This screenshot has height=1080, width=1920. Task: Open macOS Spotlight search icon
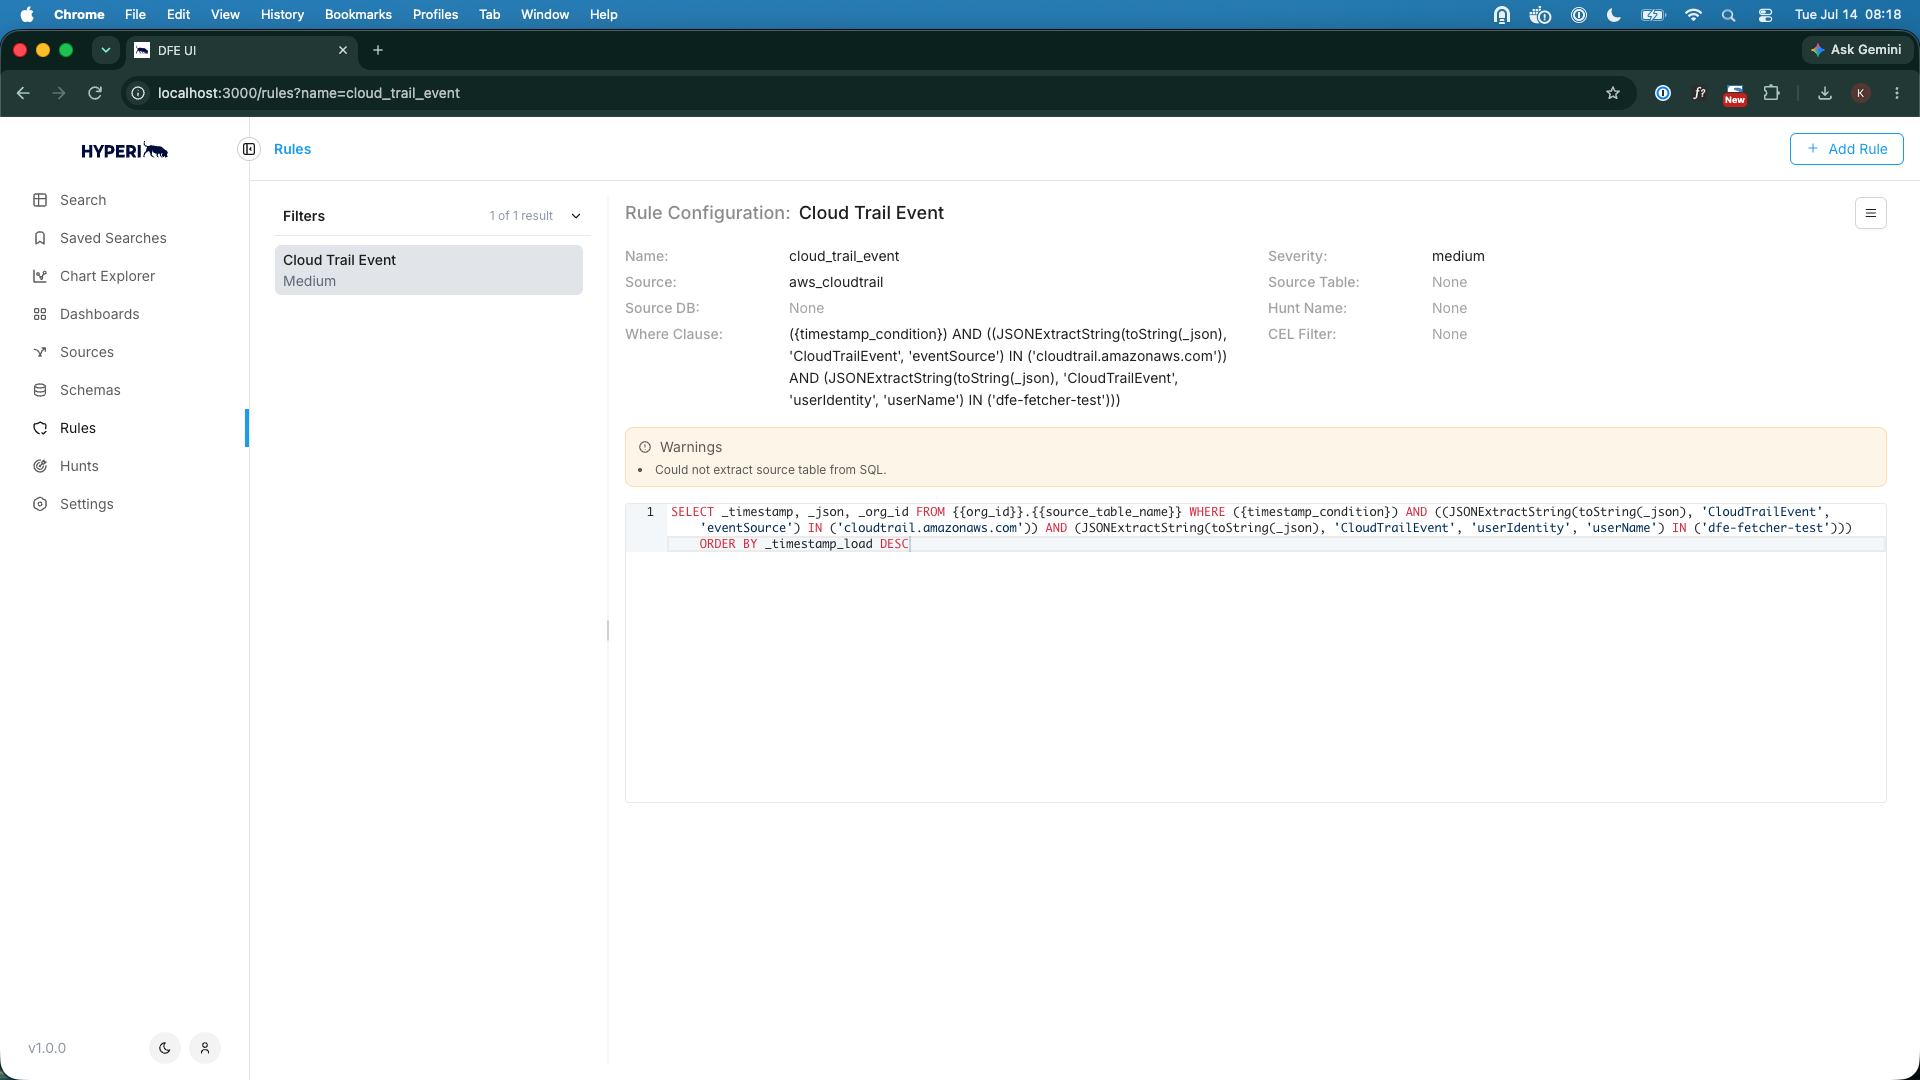(x=1729, y=15)
